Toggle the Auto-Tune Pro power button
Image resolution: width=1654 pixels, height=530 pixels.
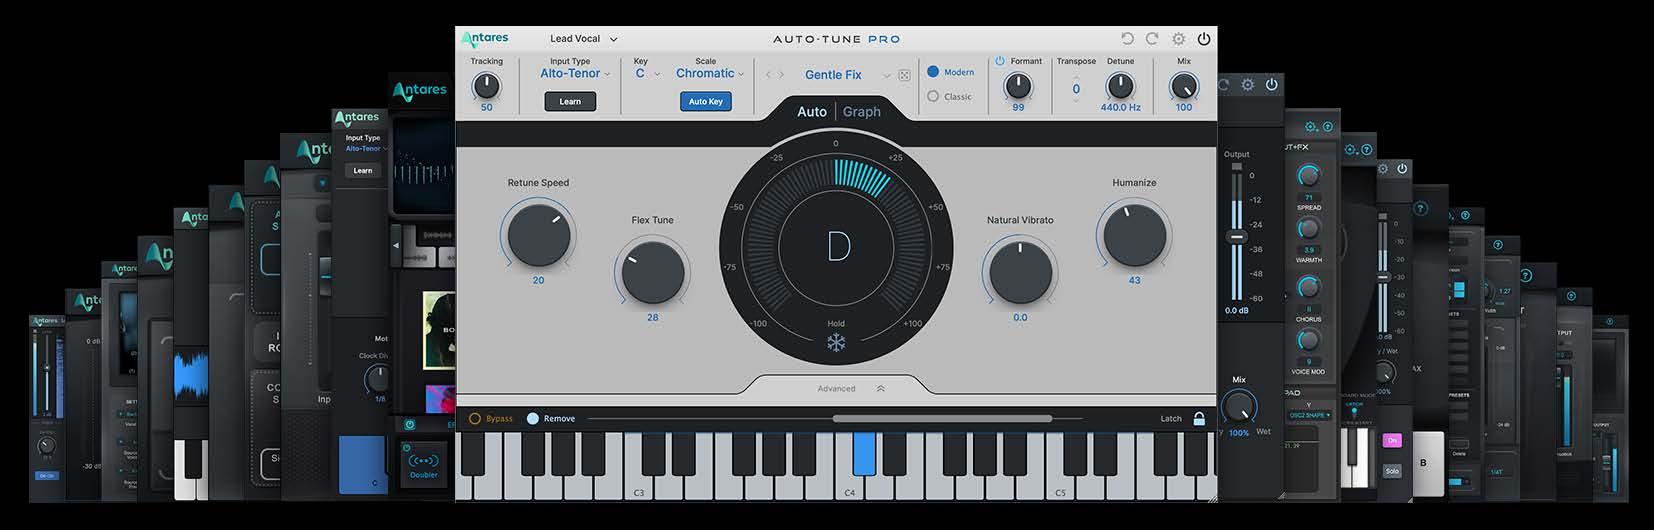(1204, 39)
